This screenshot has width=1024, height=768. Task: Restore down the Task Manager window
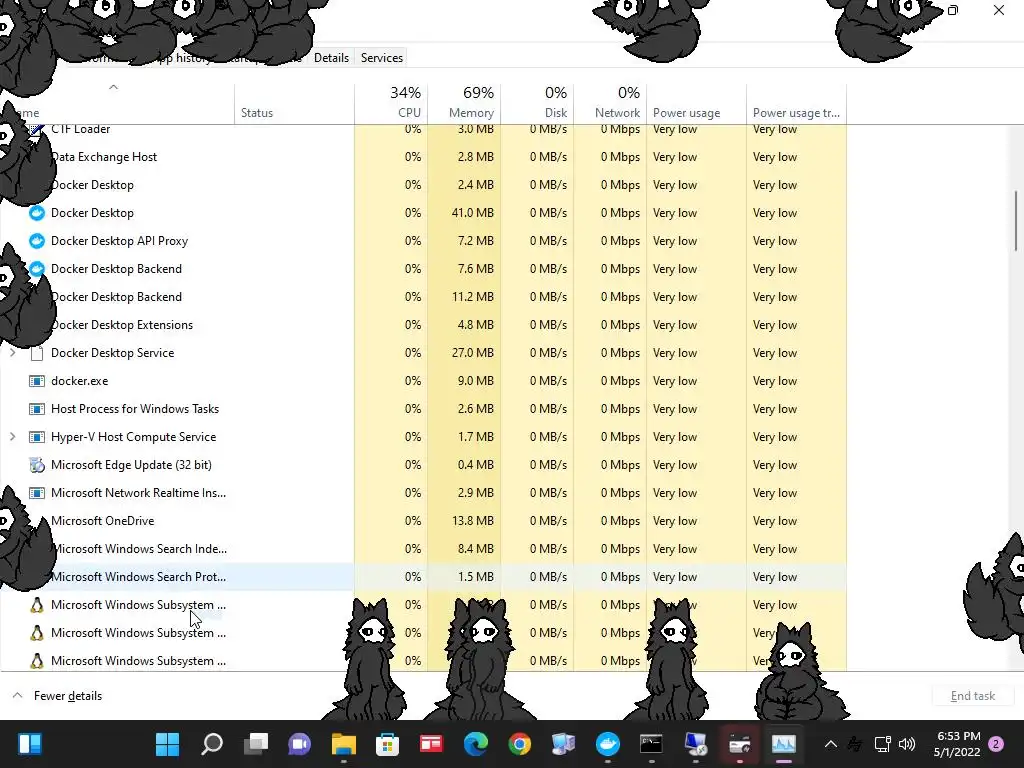pyautogui.click(x=953, y=10)
